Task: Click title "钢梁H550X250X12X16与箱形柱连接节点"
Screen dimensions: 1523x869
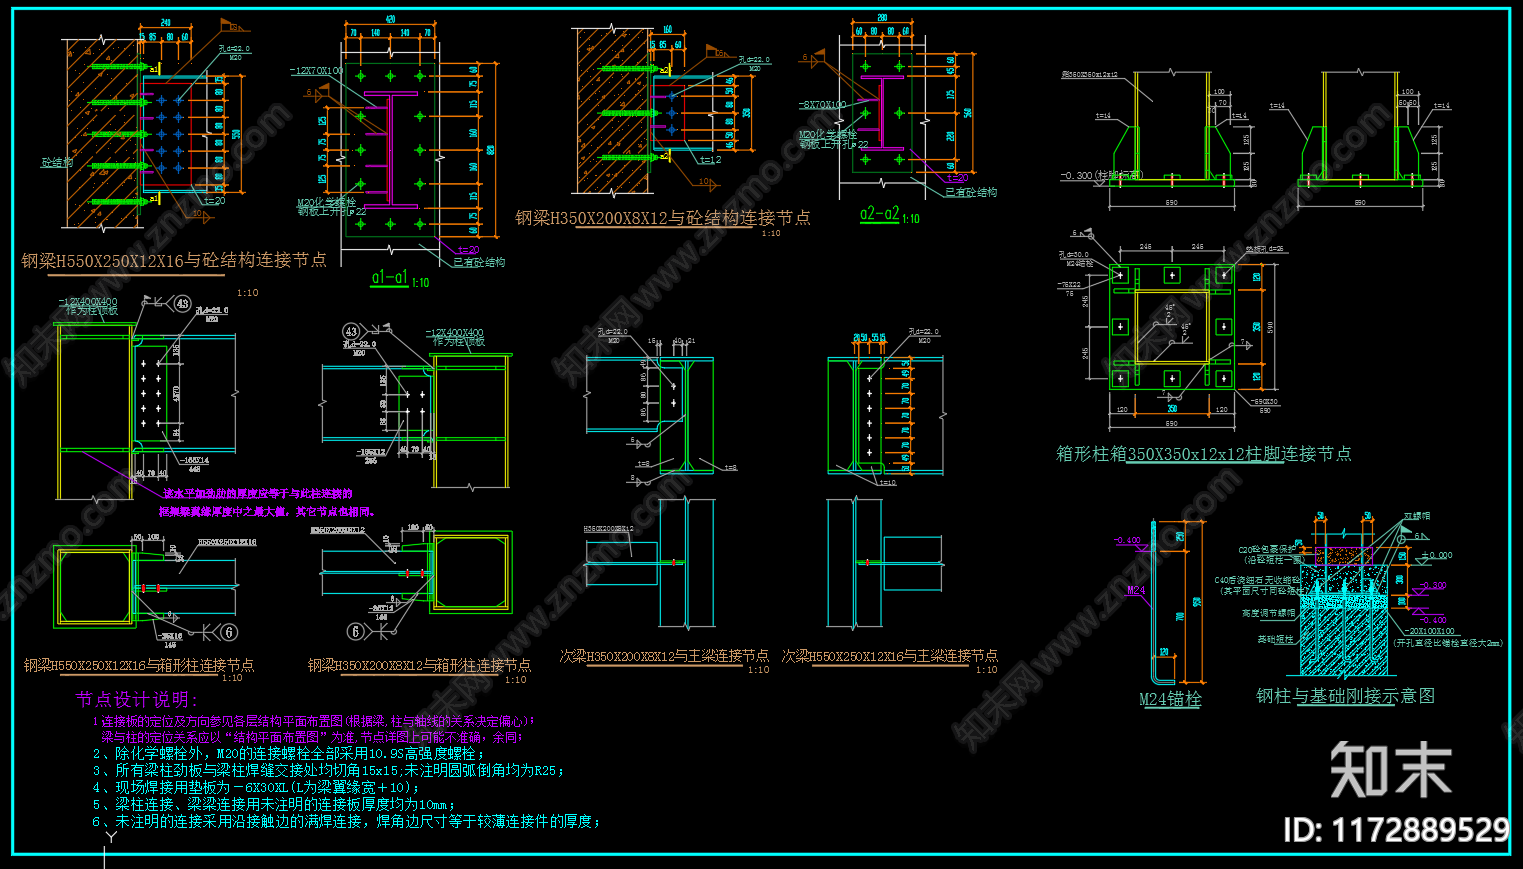Action: coord(139,665)
